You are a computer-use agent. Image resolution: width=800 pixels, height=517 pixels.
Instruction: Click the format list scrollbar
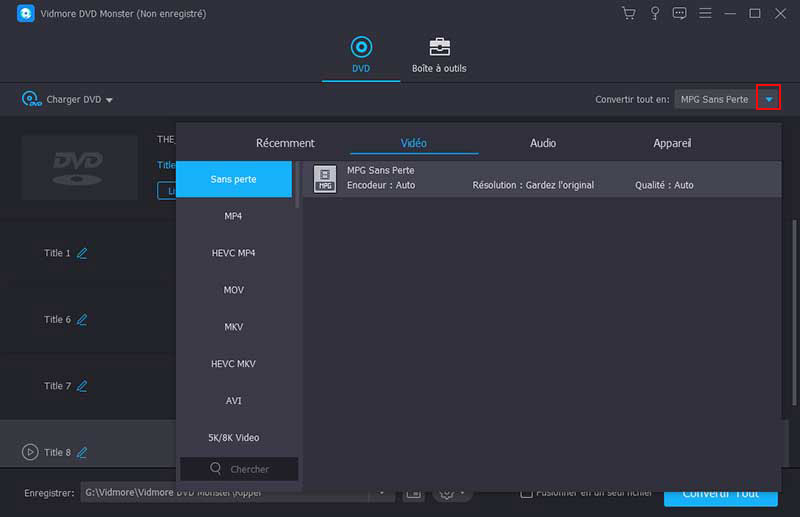pos(297,185)
